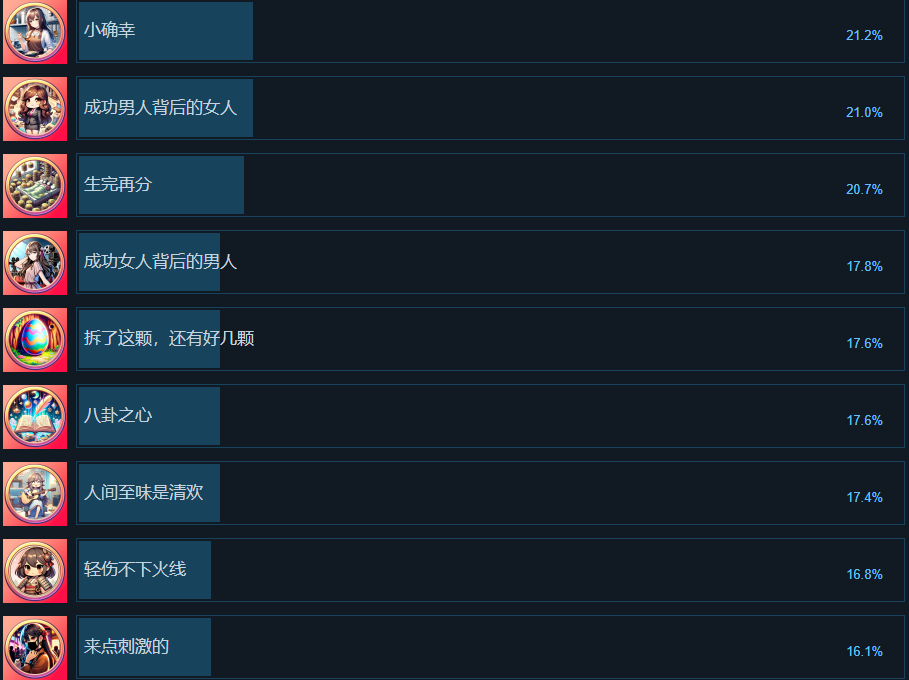
Task: Click the 生完再分 achievement icon
Action: pos(35,185)
